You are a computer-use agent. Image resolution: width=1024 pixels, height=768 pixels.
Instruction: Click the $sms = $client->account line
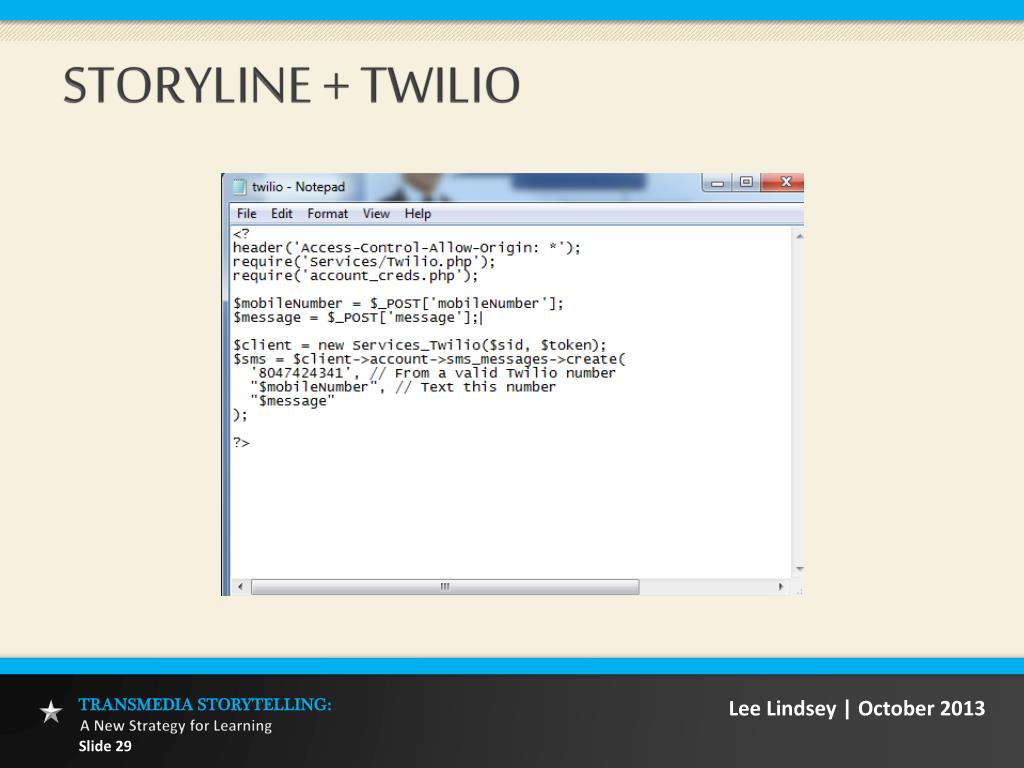pos(429,359)
